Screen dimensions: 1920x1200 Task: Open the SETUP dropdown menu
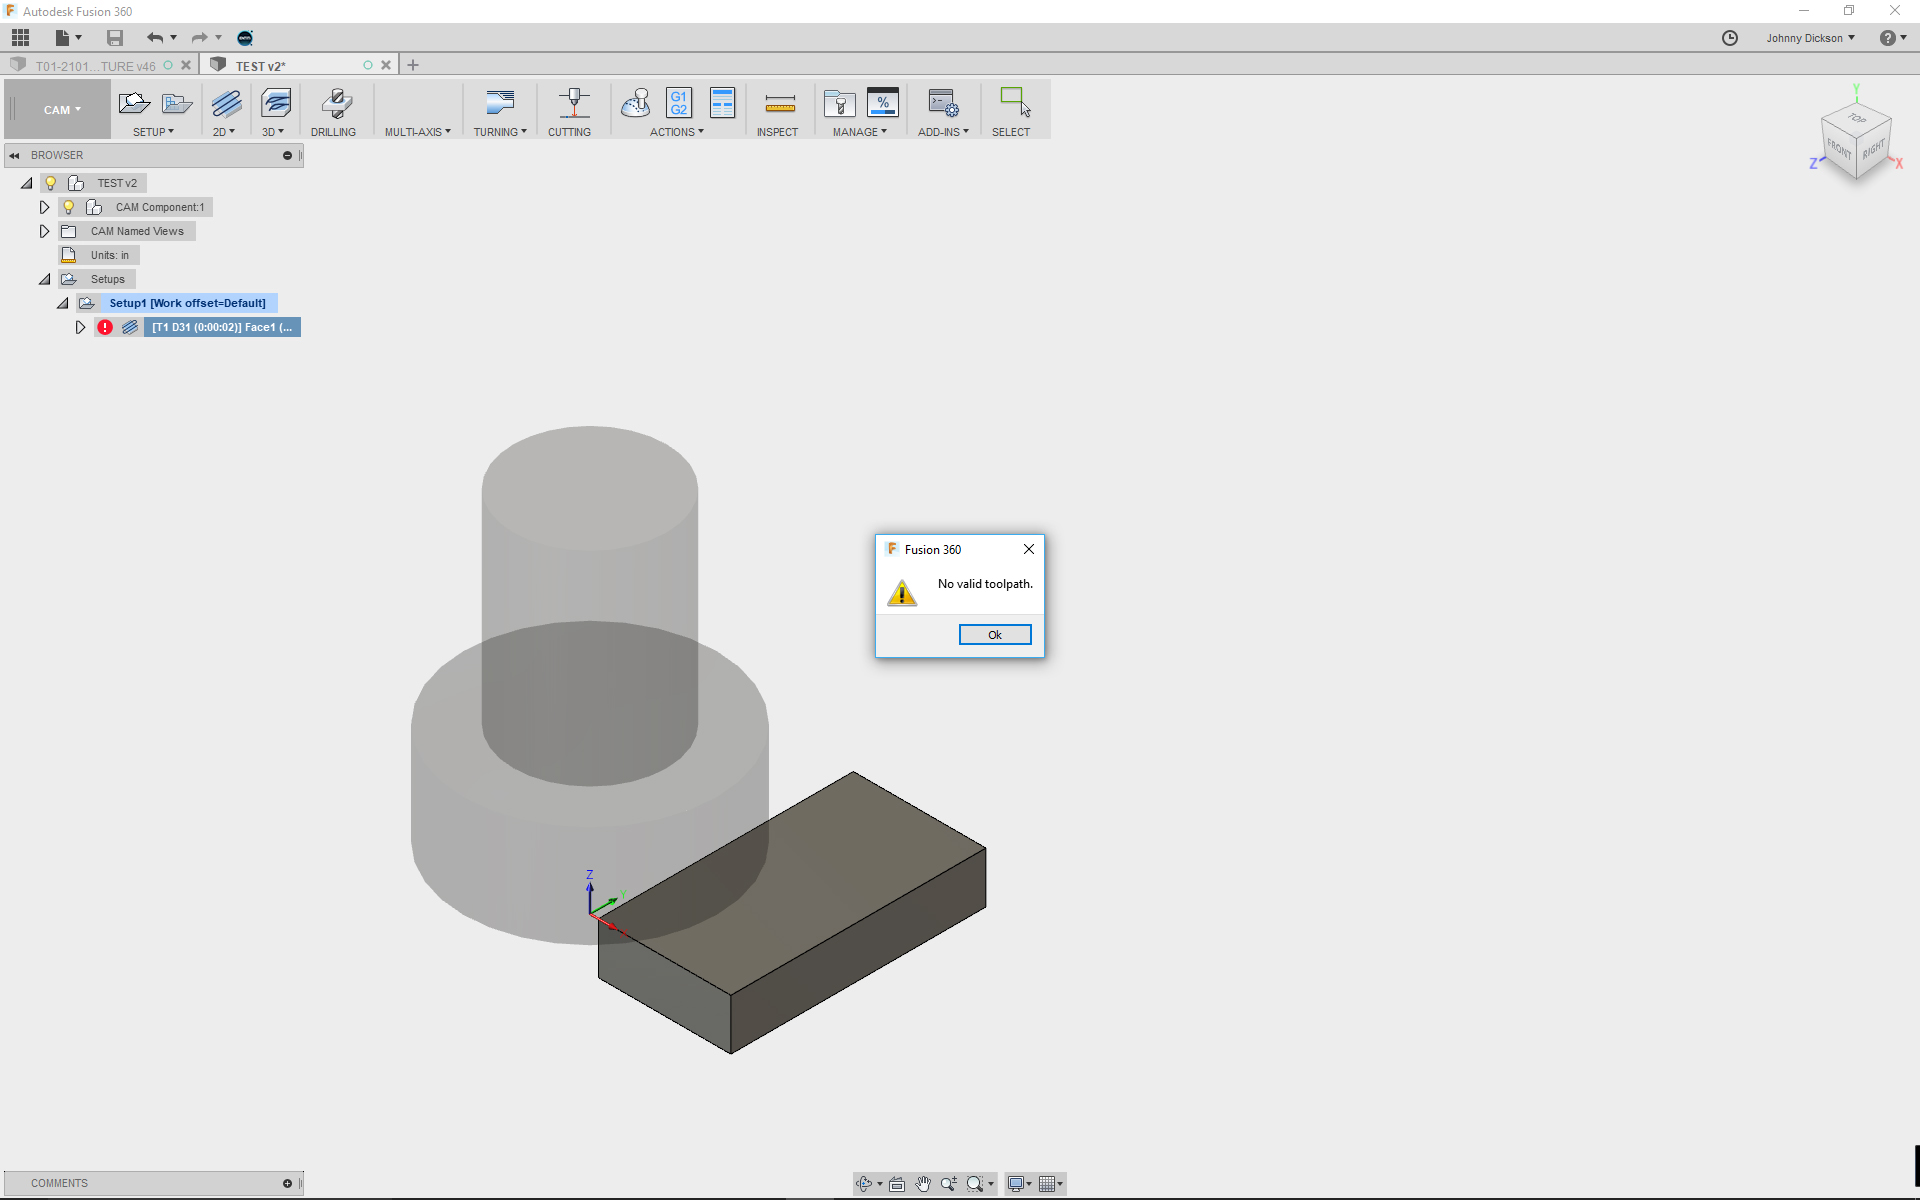(153, 132)
